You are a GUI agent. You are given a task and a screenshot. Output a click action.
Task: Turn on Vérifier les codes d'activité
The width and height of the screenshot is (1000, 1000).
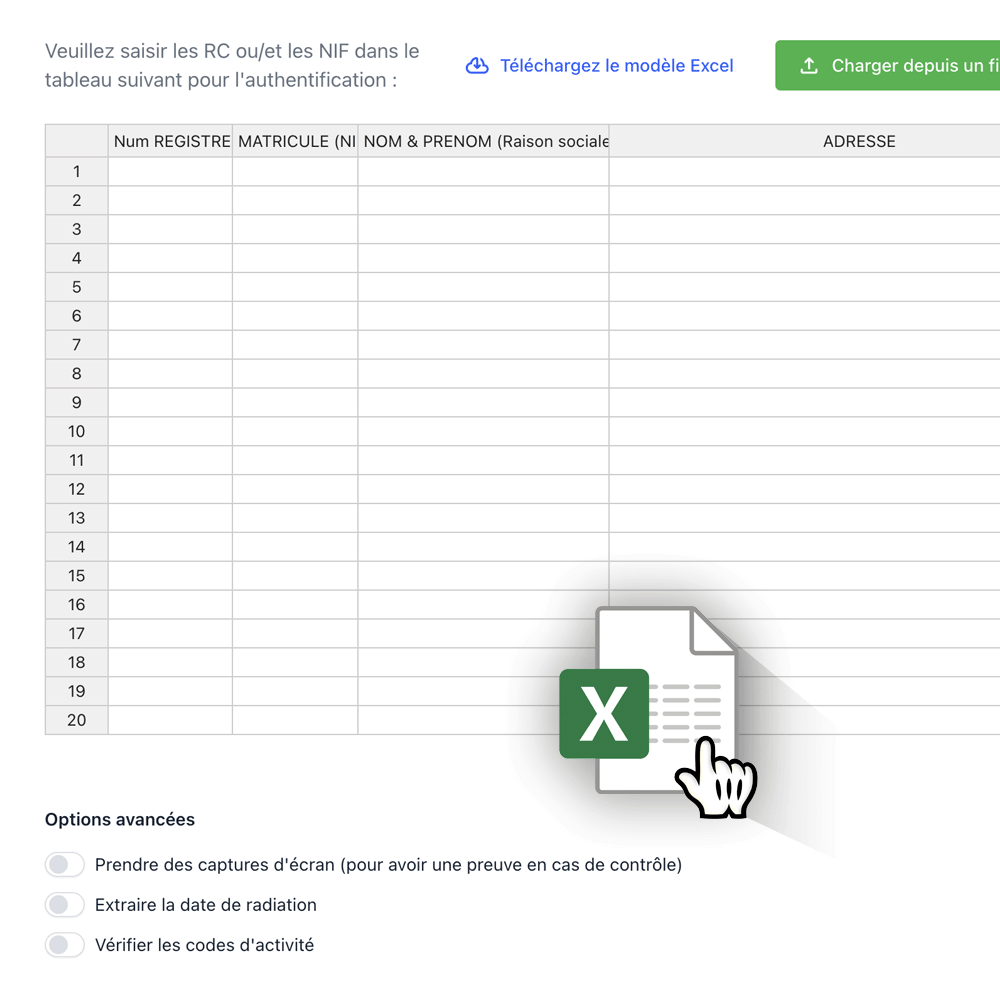[x=64, y=945]
